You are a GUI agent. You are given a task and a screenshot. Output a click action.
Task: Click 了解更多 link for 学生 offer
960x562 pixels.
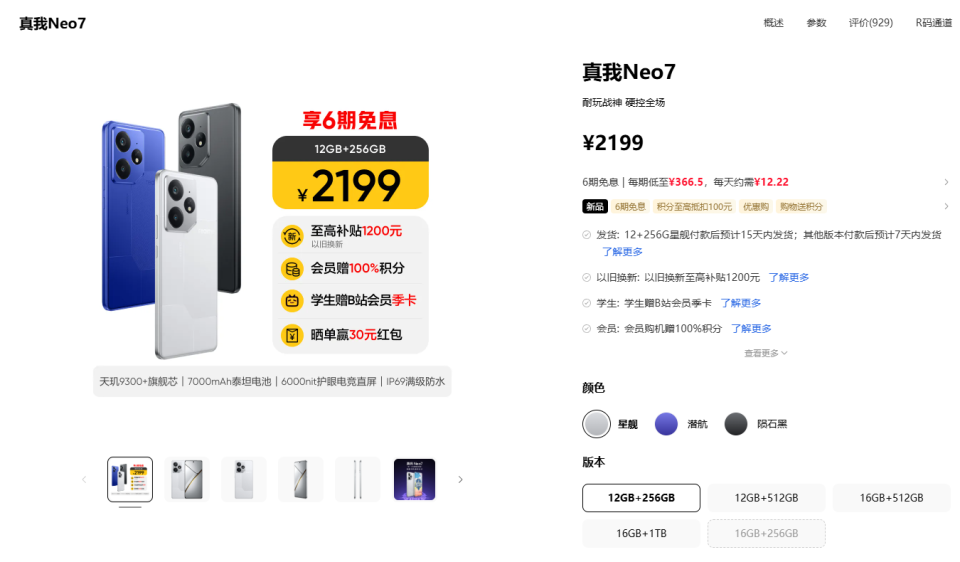tap(741, 303)
